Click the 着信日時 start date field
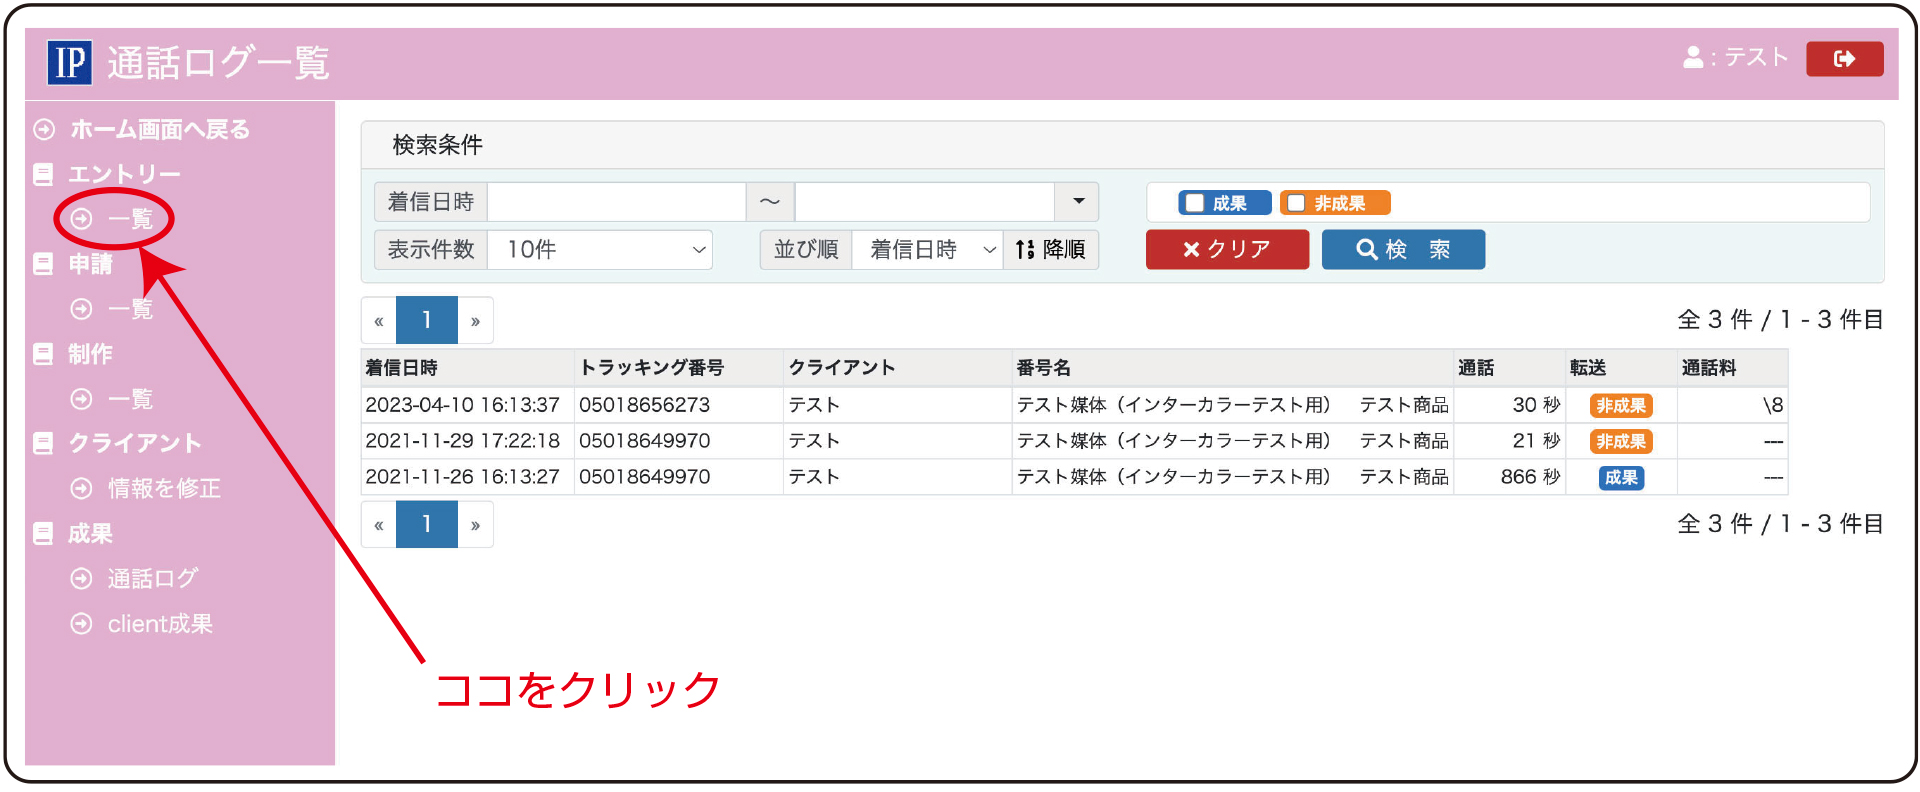This screenshot has height=792, width=1920. tap(617, 201)
